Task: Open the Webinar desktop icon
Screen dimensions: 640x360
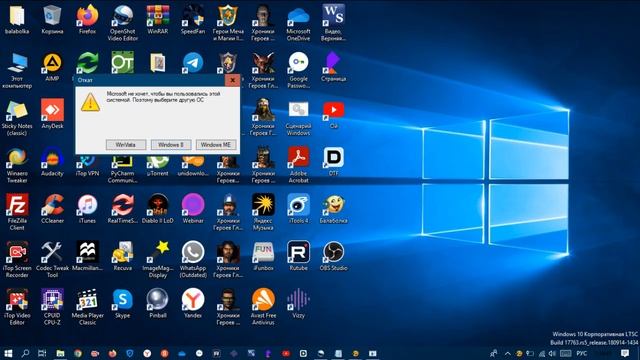Action: pyautogui.click(x=193, y=209)
